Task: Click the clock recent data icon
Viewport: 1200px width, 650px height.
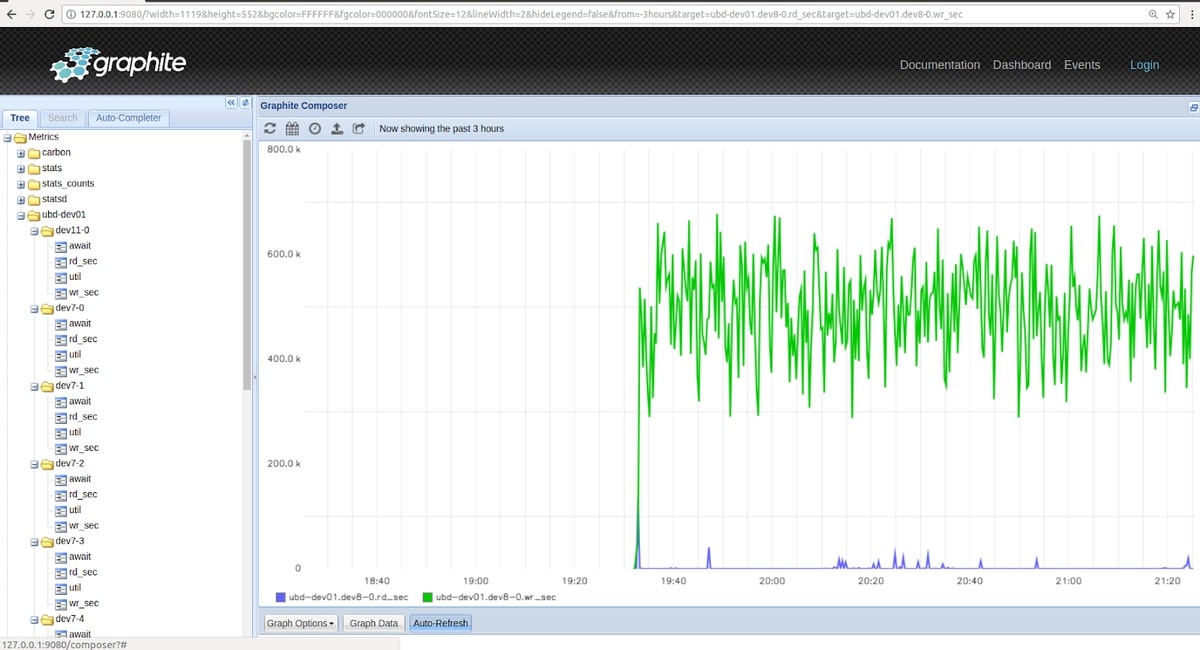Action: click(314, 129)
